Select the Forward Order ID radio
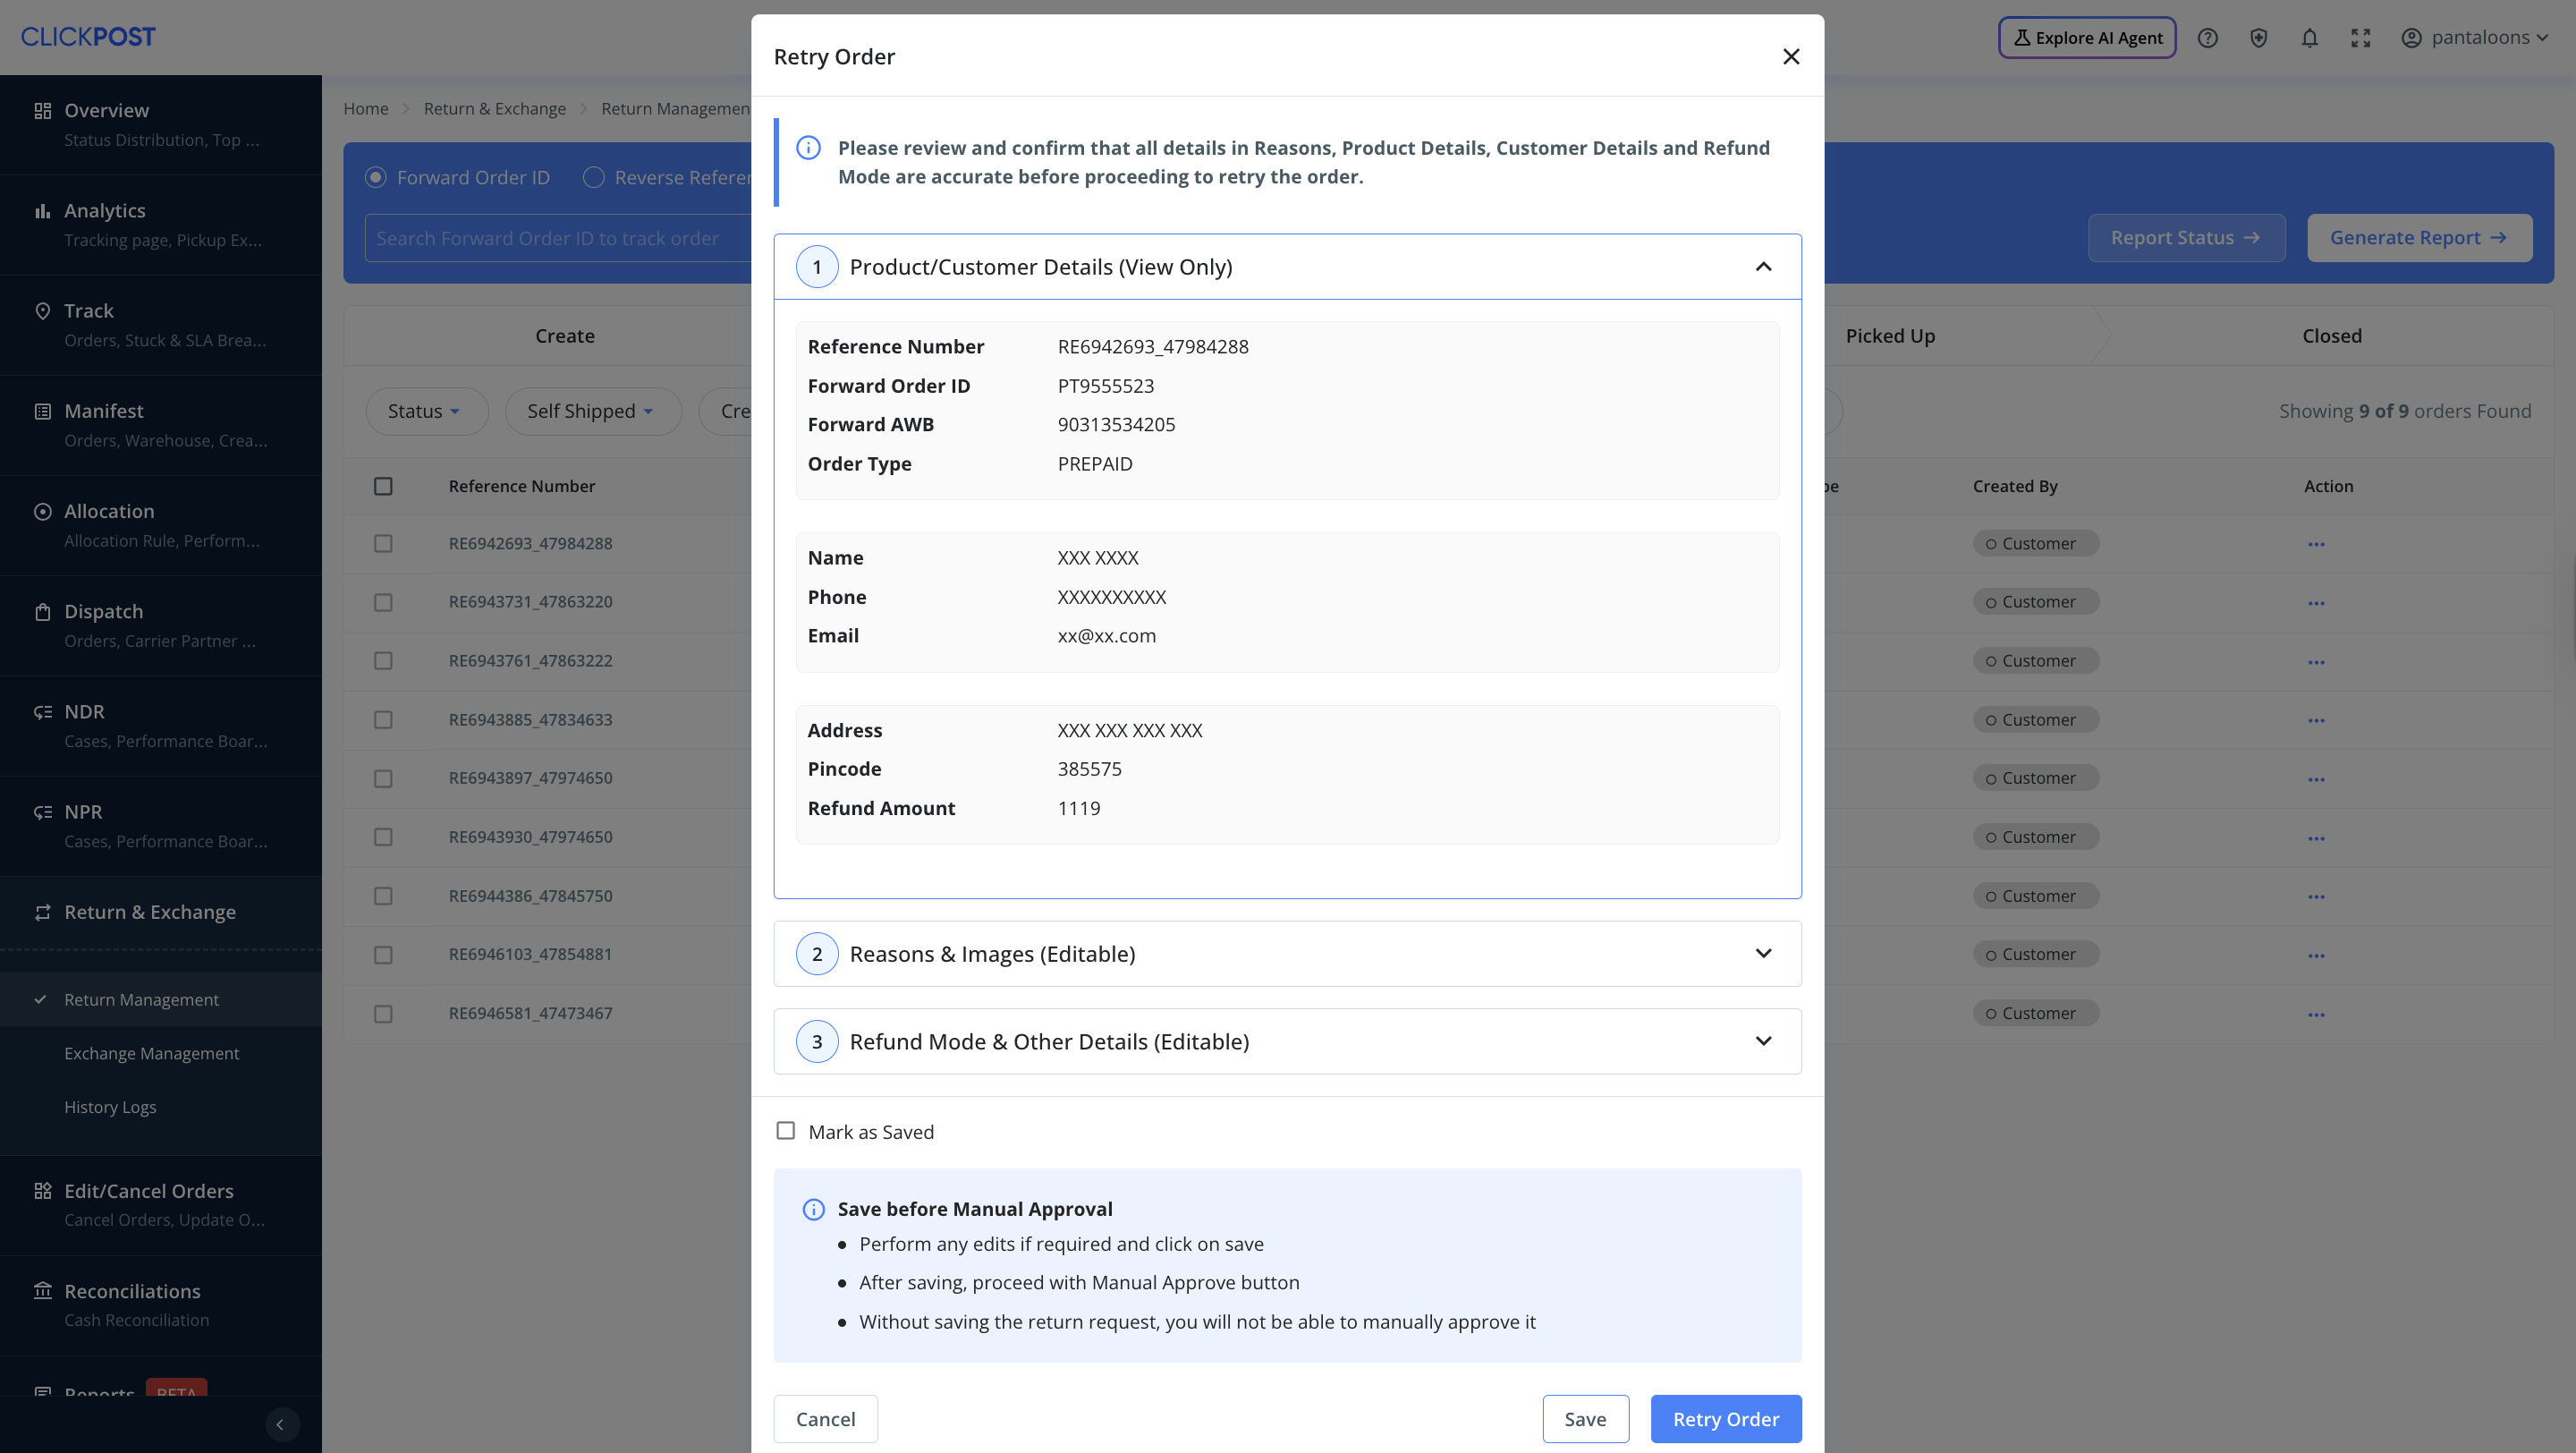Image resolution: width=2576 pixels, height=1453 pixels. tap(376, 177)
